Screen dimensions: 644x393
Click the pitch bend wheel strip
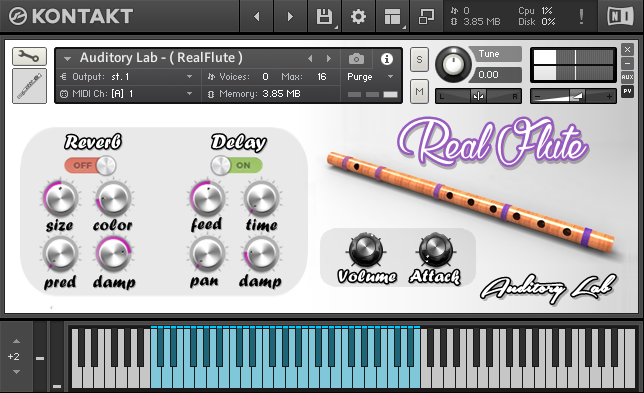click(40, 356)
